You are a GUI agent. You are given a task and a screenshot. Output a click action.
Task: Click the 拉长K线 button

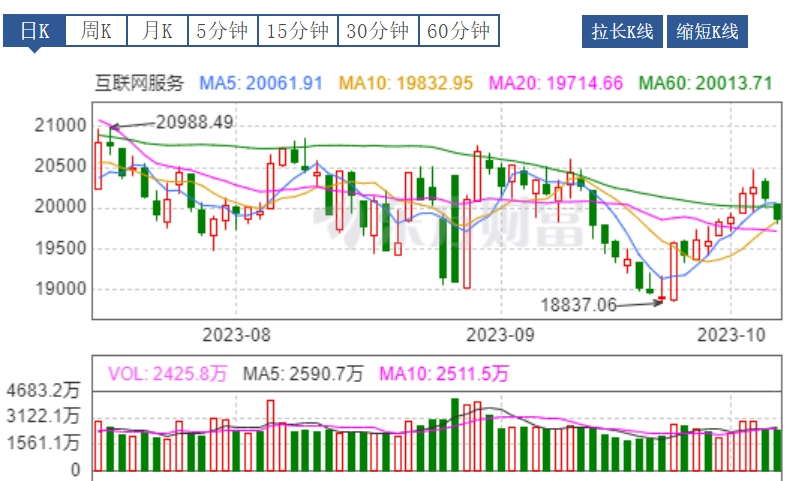click(x=622, y=32)
